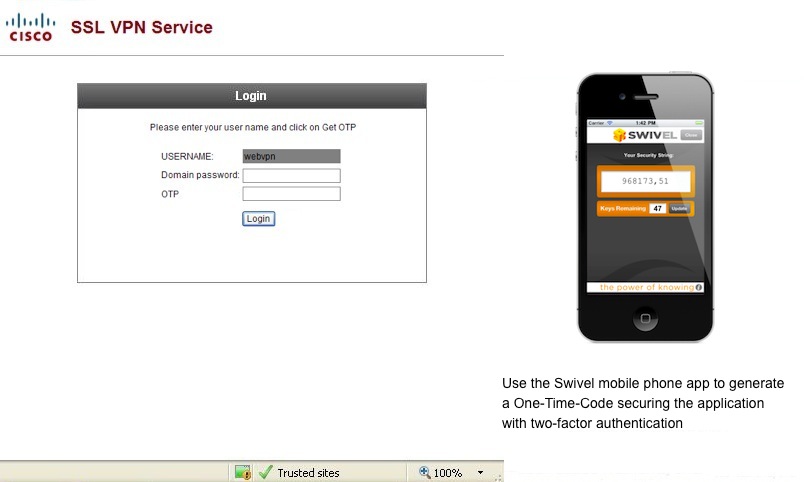Click the 100% zoom level text
Image resolution: width=804 pixels, height=482 pixels.
coord(448,473)
